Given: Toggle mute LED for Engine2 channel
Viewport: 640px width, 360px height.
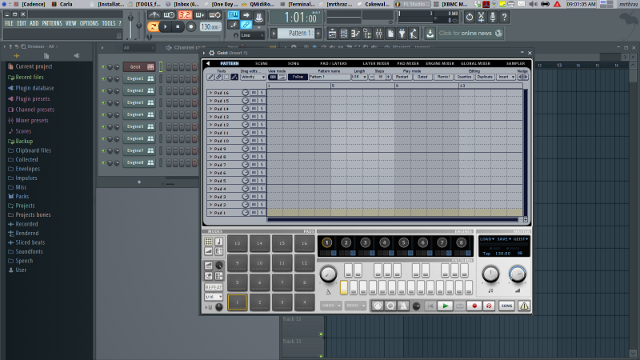Looking at the screenshot, I should [103, 91].
